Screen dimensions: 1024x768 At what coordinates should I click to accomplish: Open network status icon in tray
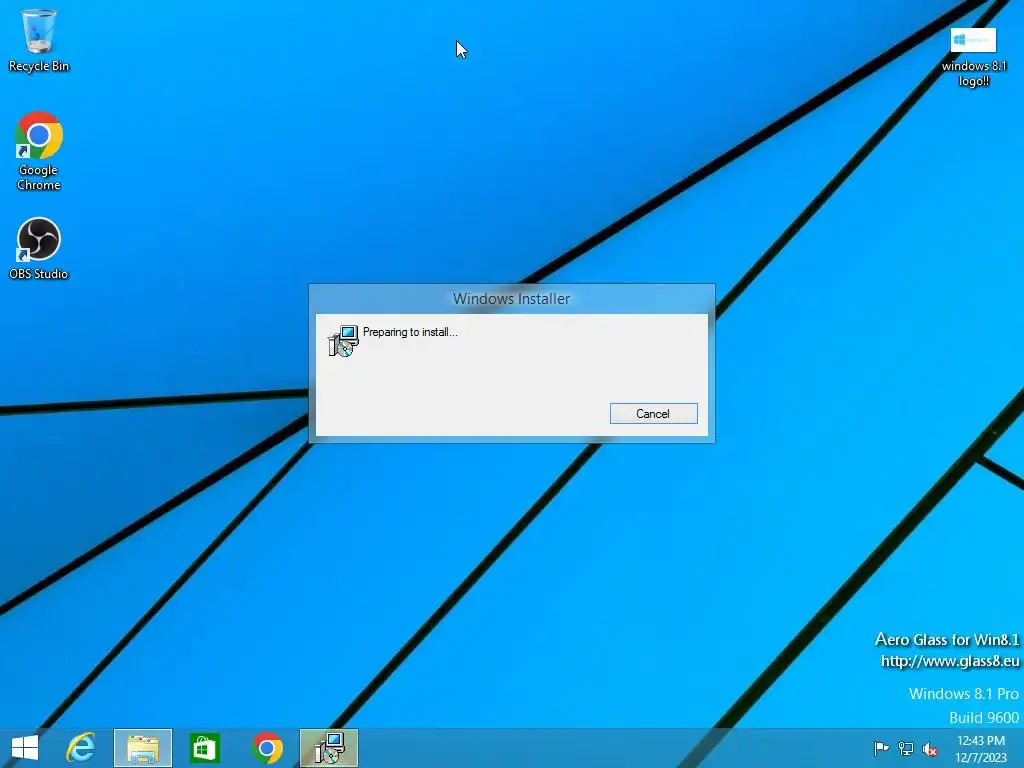pyautogui.click(x=906, y=748)
